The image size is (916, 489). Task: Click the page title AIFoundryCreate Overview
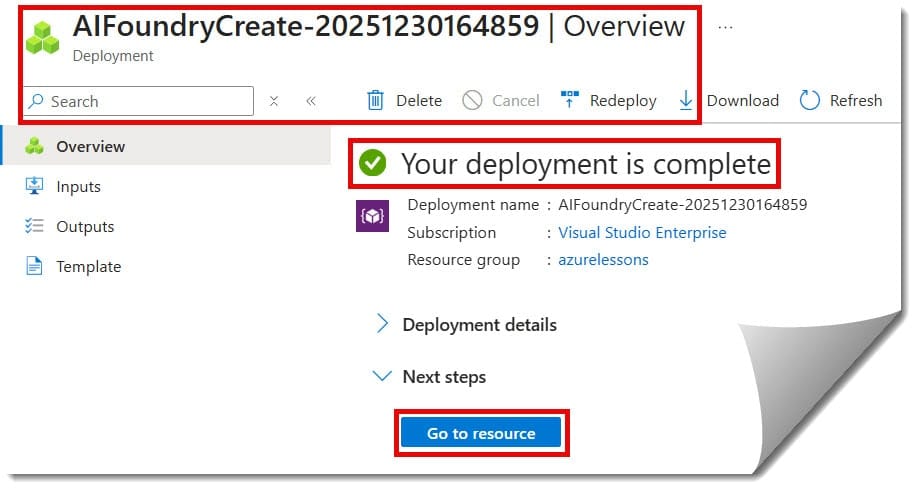(379, 27)
